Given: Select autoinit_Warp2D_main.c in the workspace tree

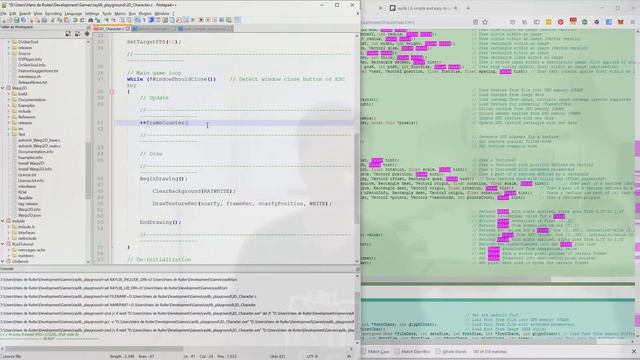Looking at the screenshot, I should [x=39, y=146].
